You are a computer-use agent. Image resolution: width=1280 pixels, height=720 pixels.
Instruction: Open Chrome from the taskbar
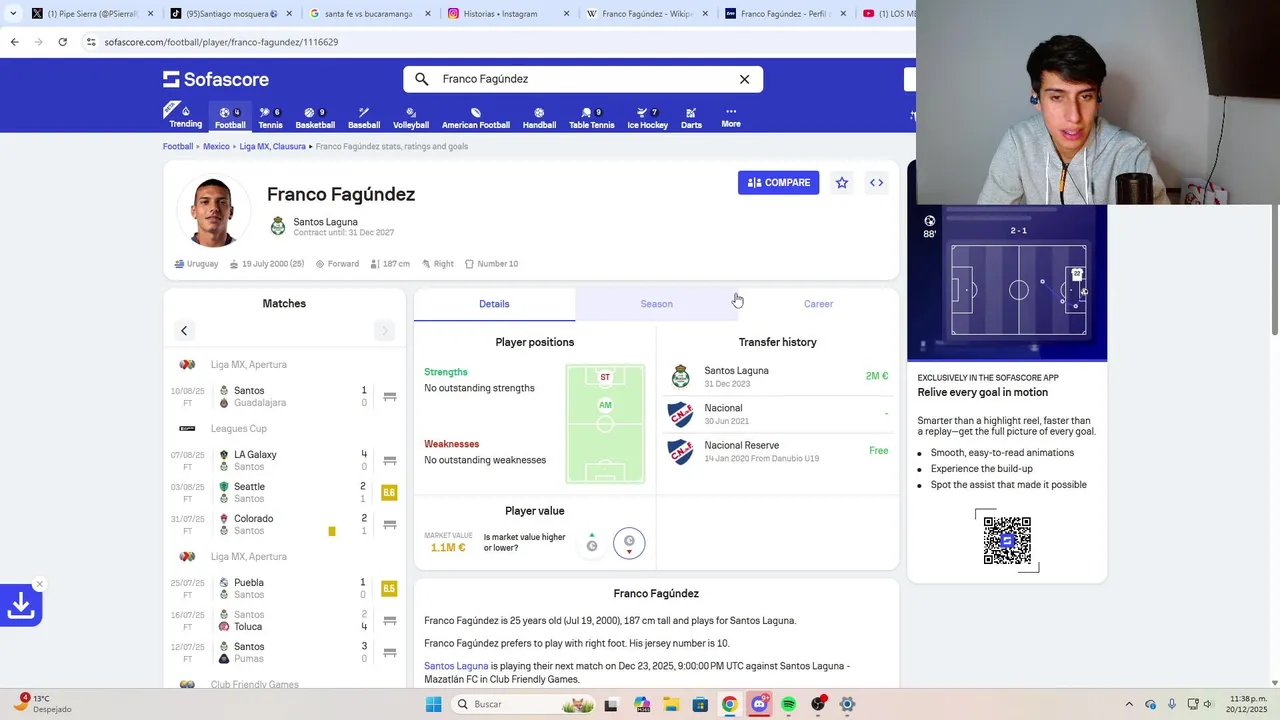tap(730, 704)
